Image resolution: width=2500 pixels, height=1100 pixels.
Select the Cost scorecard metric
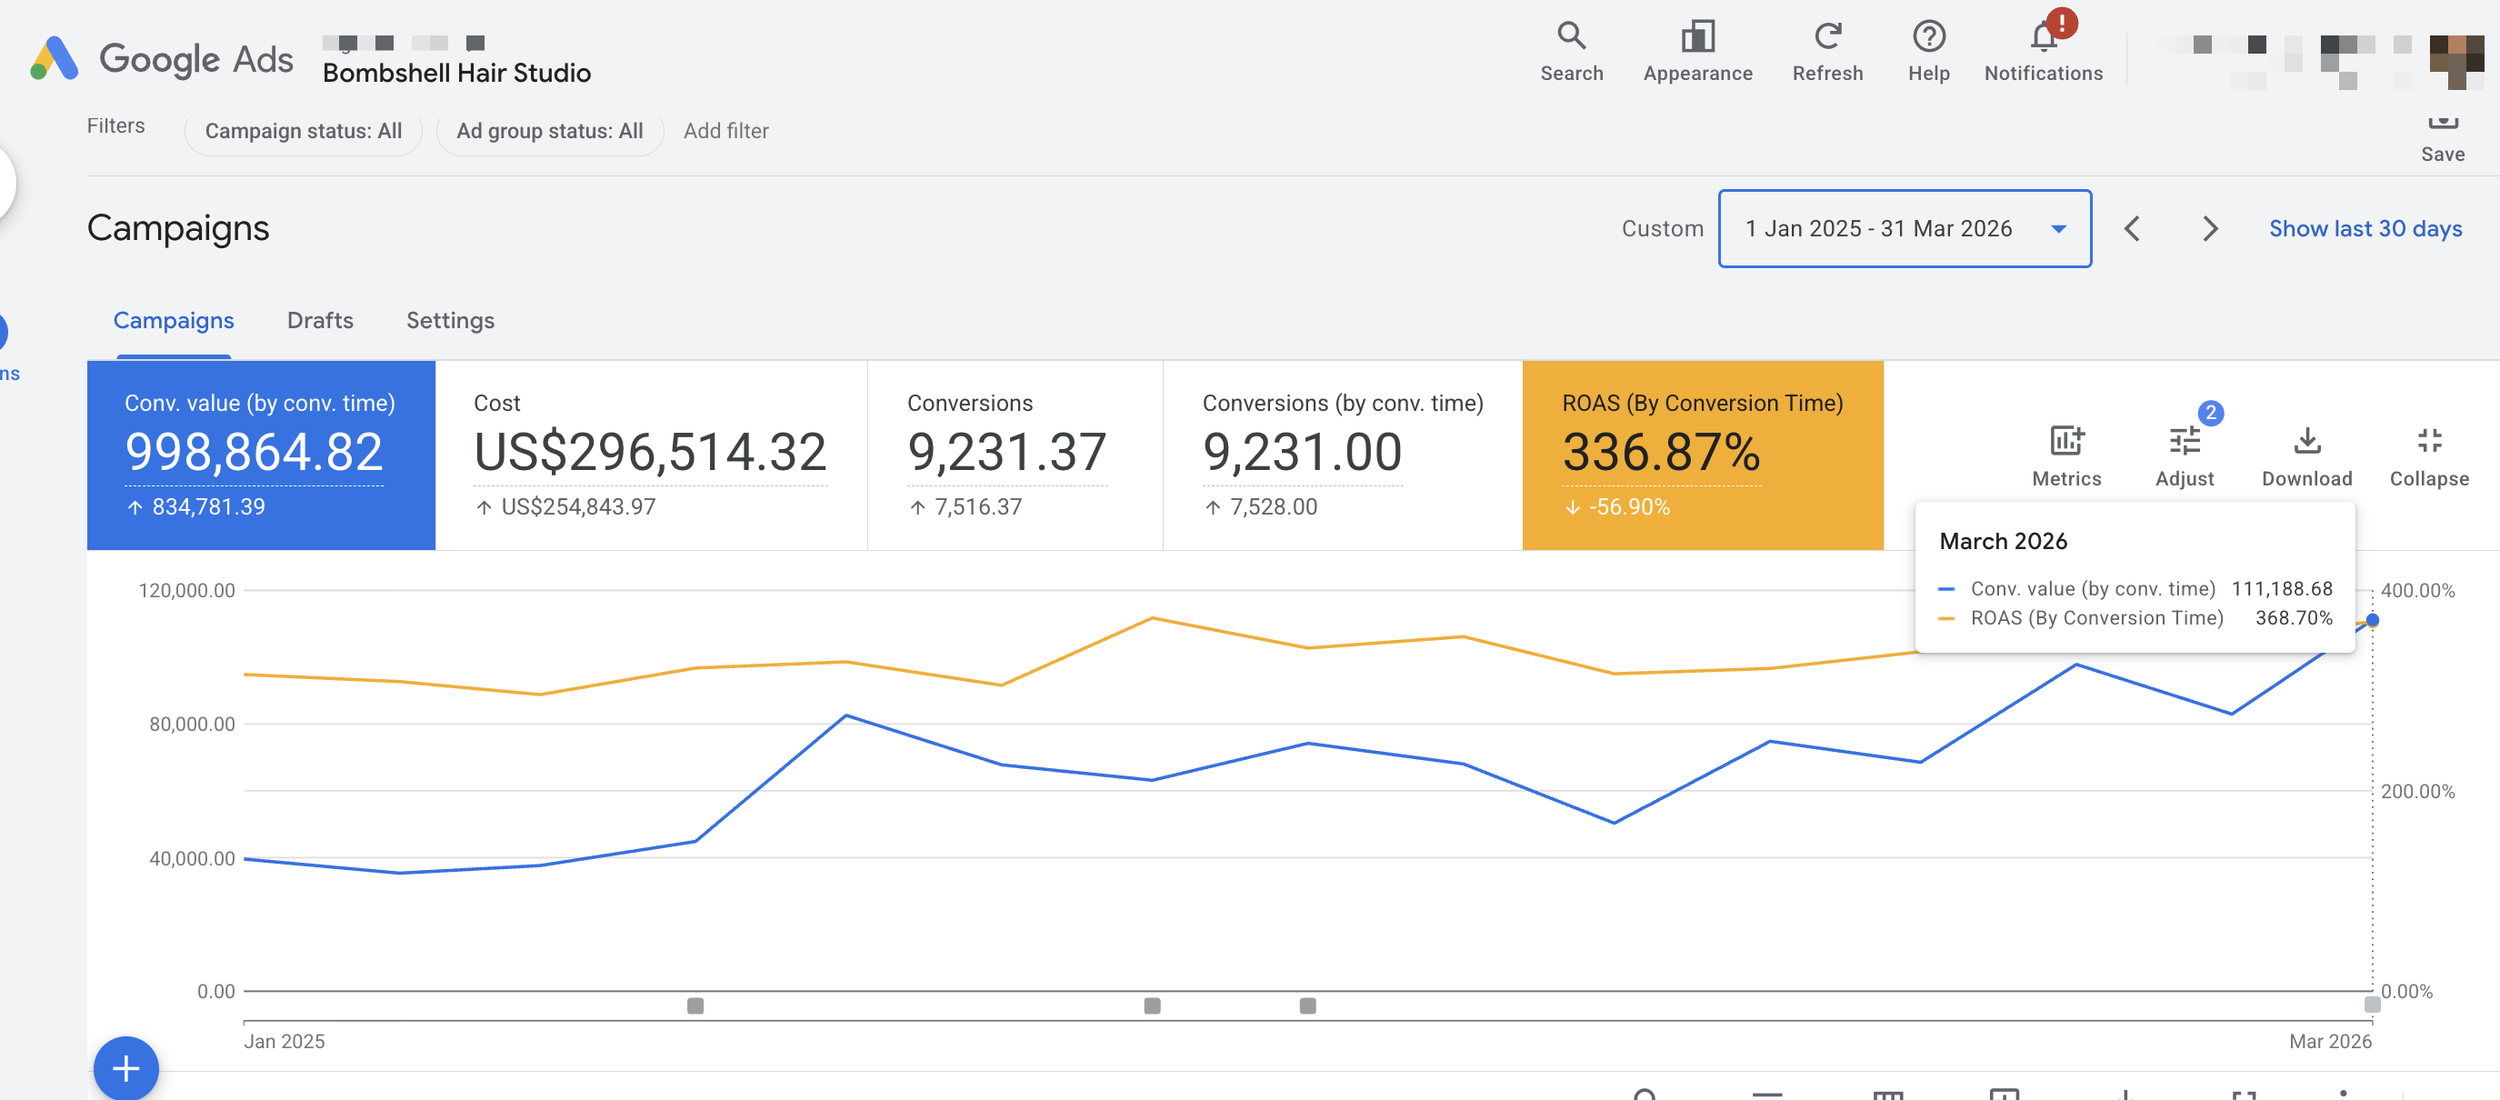651,455
